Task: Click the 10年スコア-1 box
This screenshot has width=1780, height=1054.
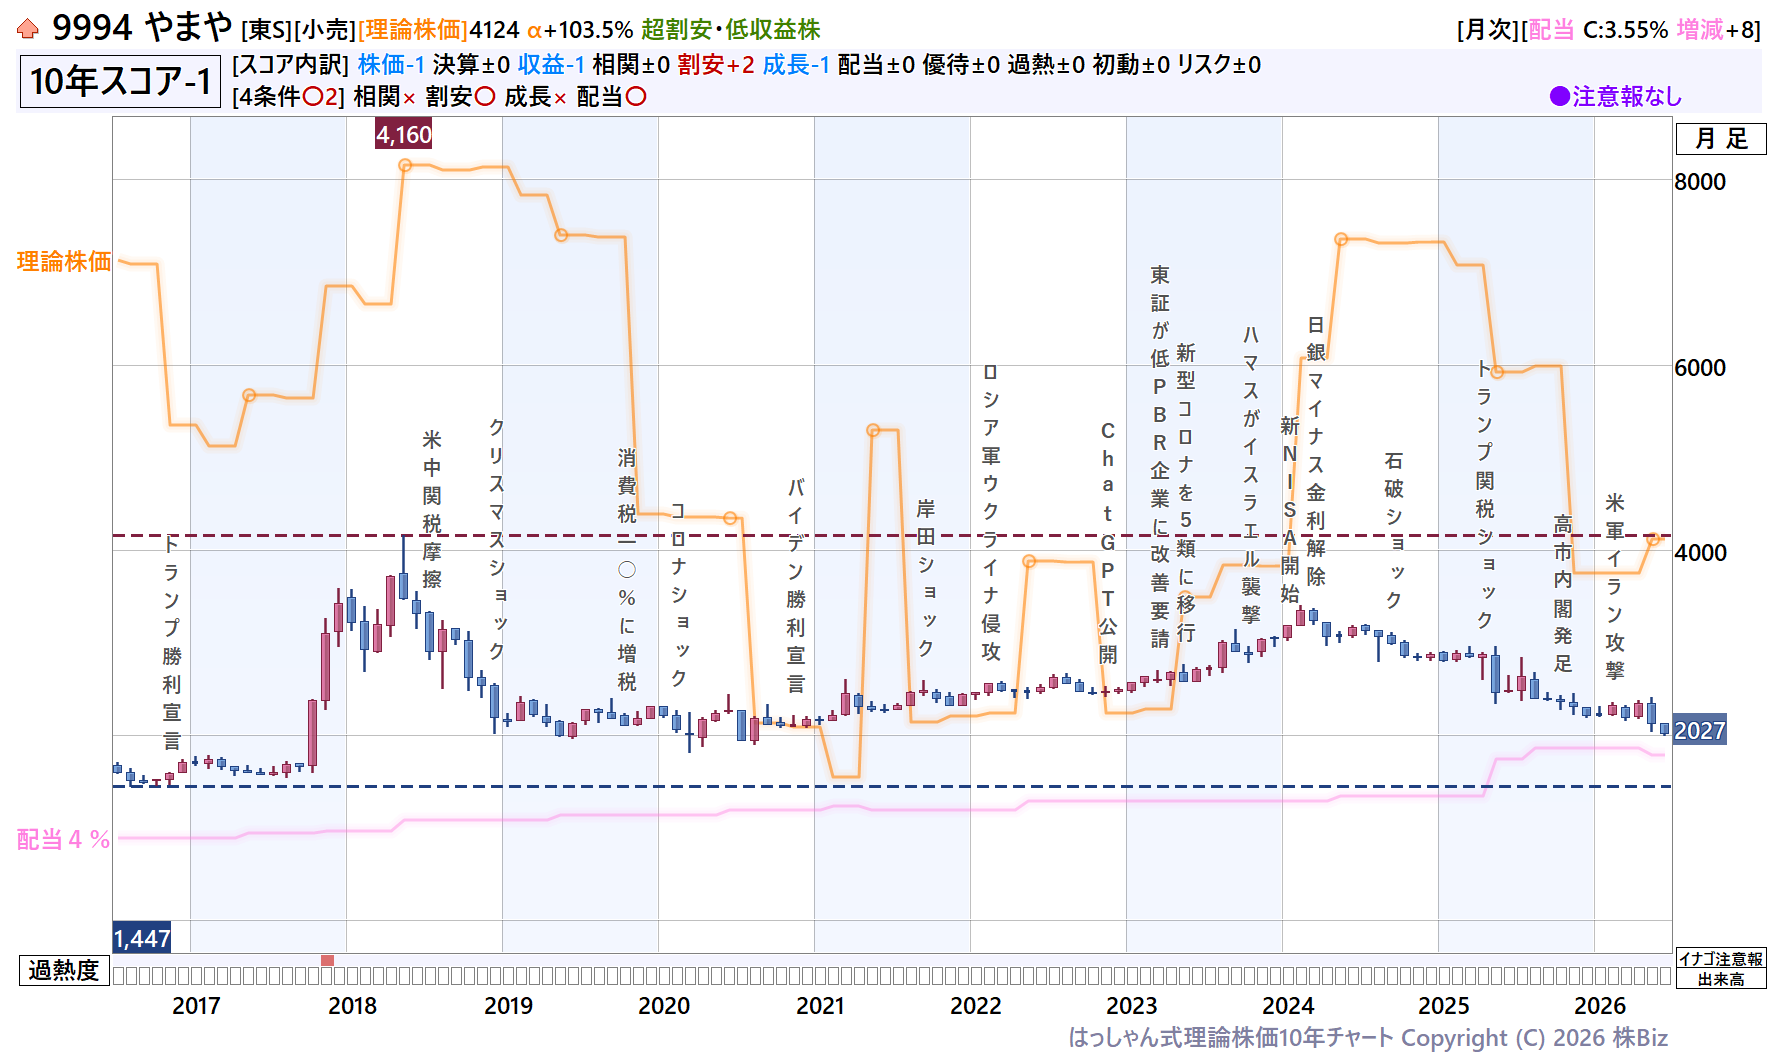Action: (x=120, y=81)
